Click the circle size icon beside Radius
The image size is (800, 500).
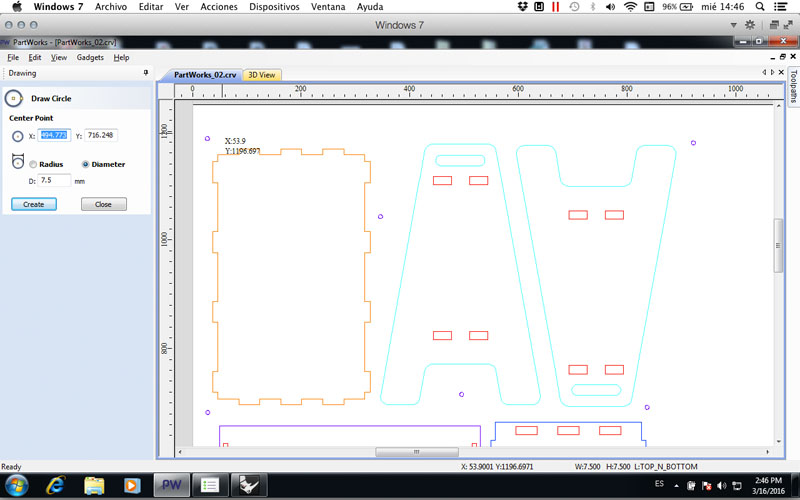tap(18, 161)
